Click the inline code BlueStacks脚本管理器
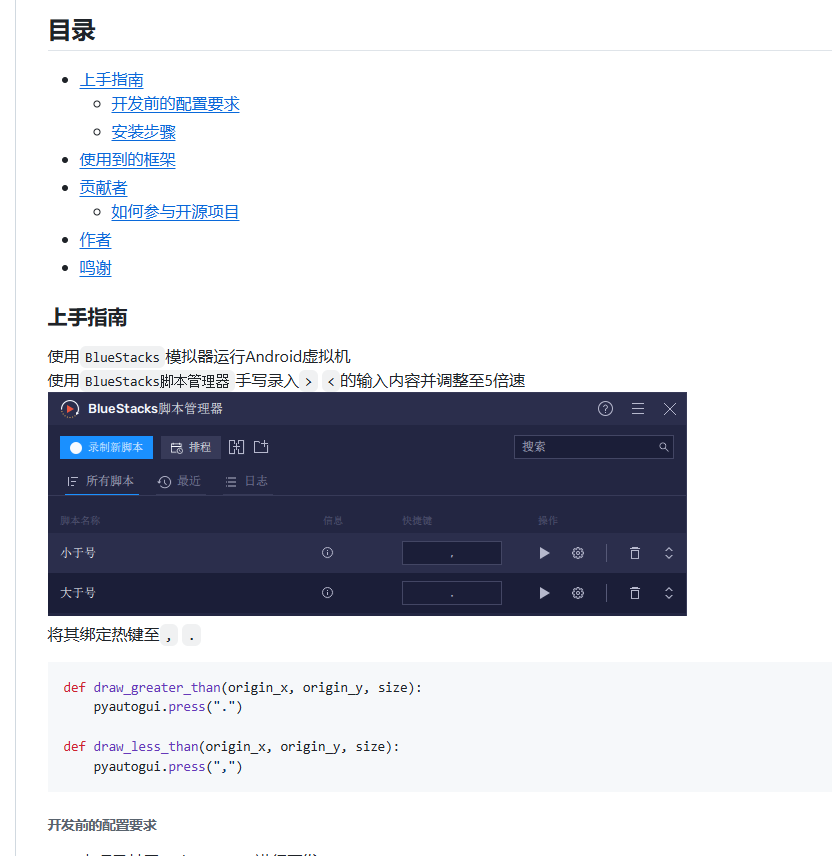832x856 pixels. click(x=157, y=381)
